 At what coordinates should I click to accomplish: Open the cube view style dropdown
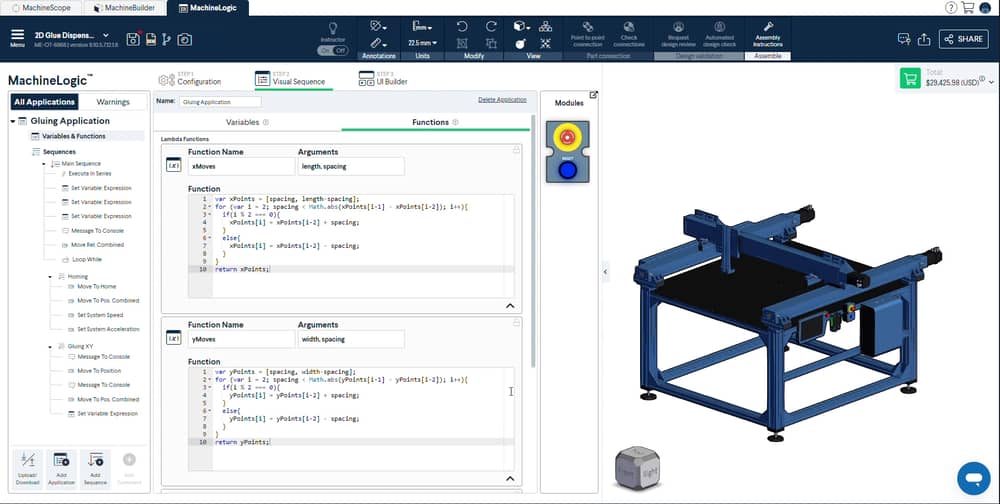(521, 27)
